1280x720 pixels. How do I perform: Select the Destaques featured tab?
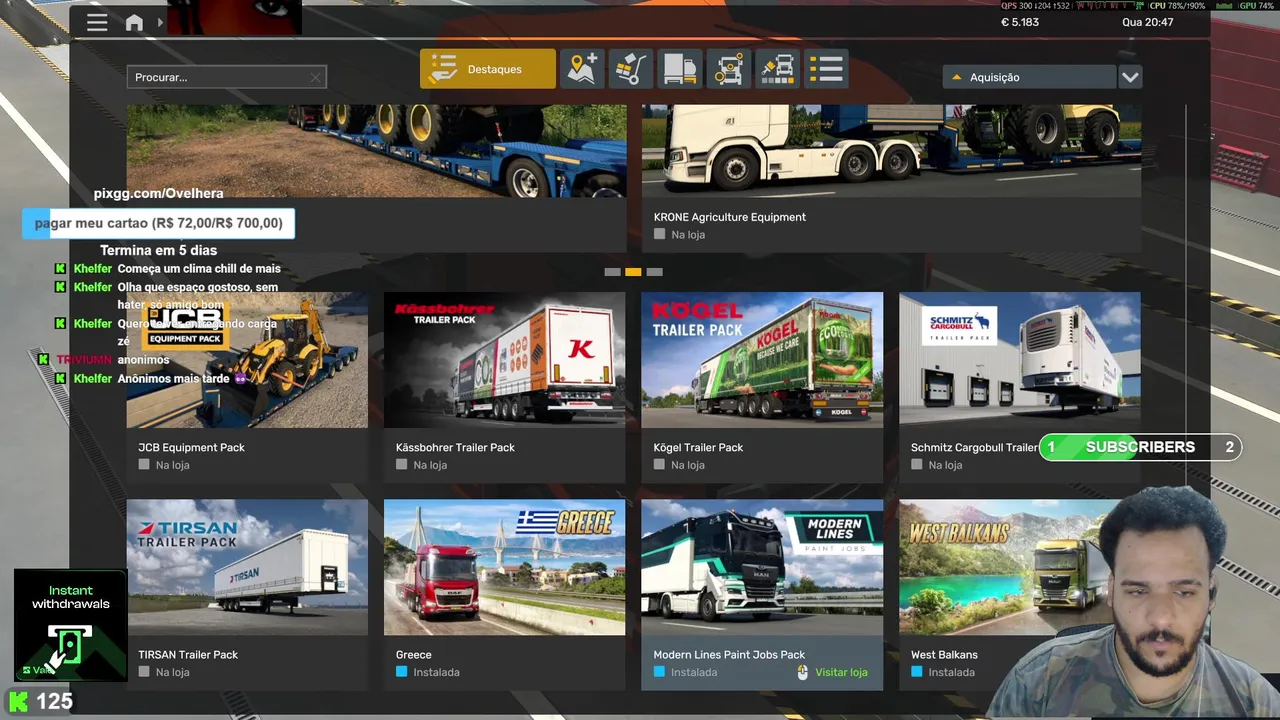(488, 69)
